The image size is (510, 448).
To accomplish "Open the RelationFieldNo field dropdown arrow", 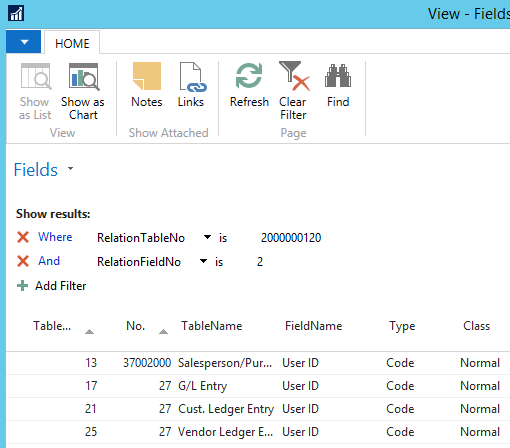I will click(x=203, y=261).
